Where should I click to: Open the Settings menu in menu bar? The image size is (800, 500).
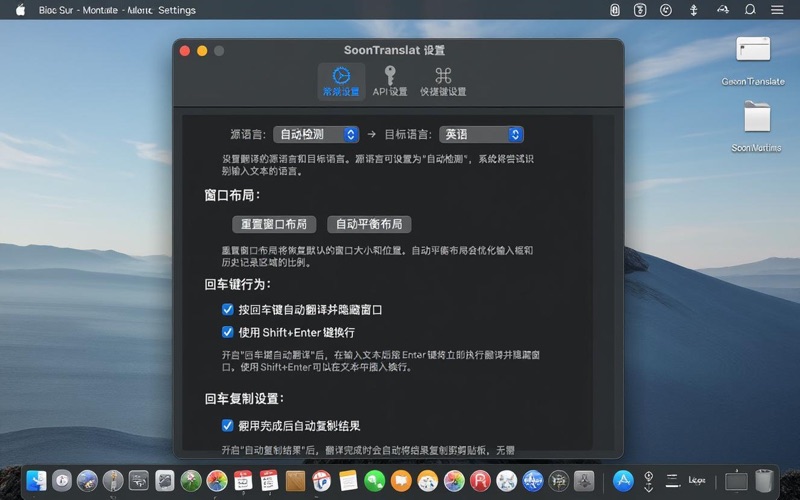177,10
